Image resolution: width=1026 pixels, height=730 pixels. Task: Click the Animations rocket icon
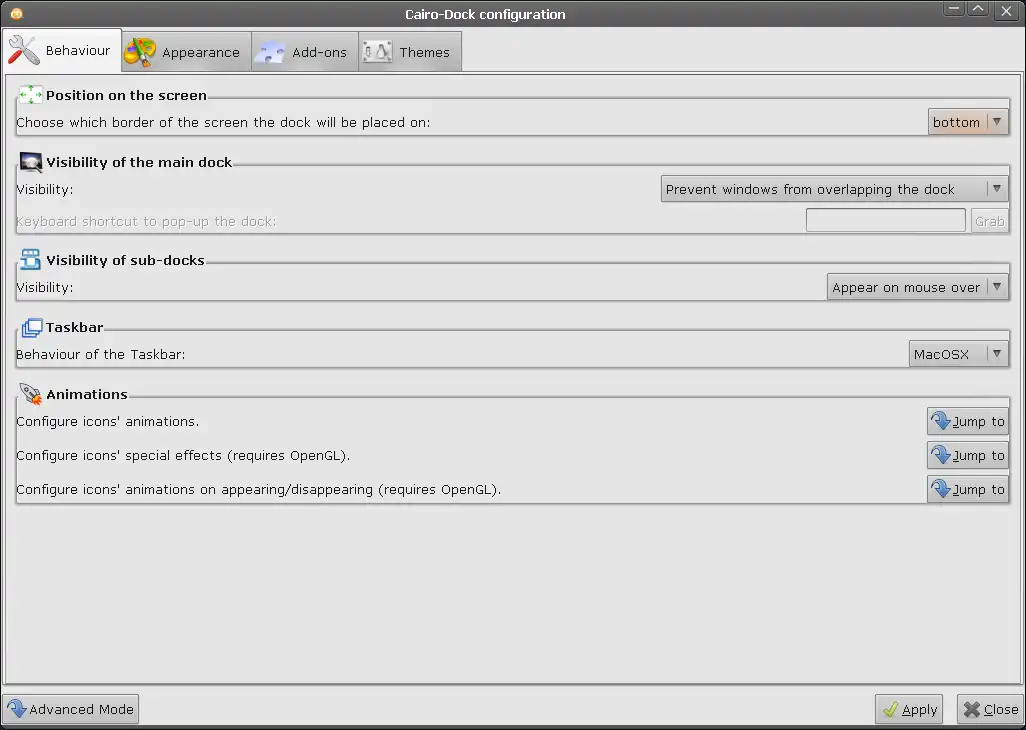[x=30, y=394]
